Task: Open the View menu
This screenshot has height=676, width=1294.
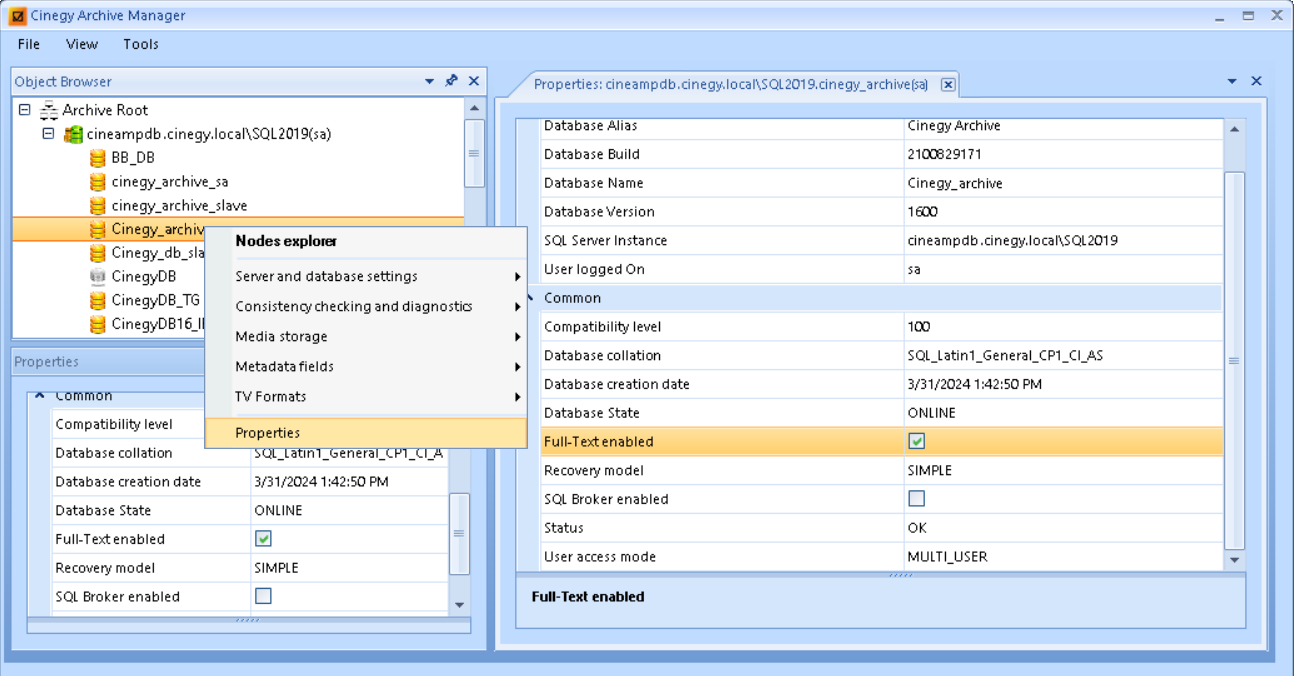Action: point(82,44)
